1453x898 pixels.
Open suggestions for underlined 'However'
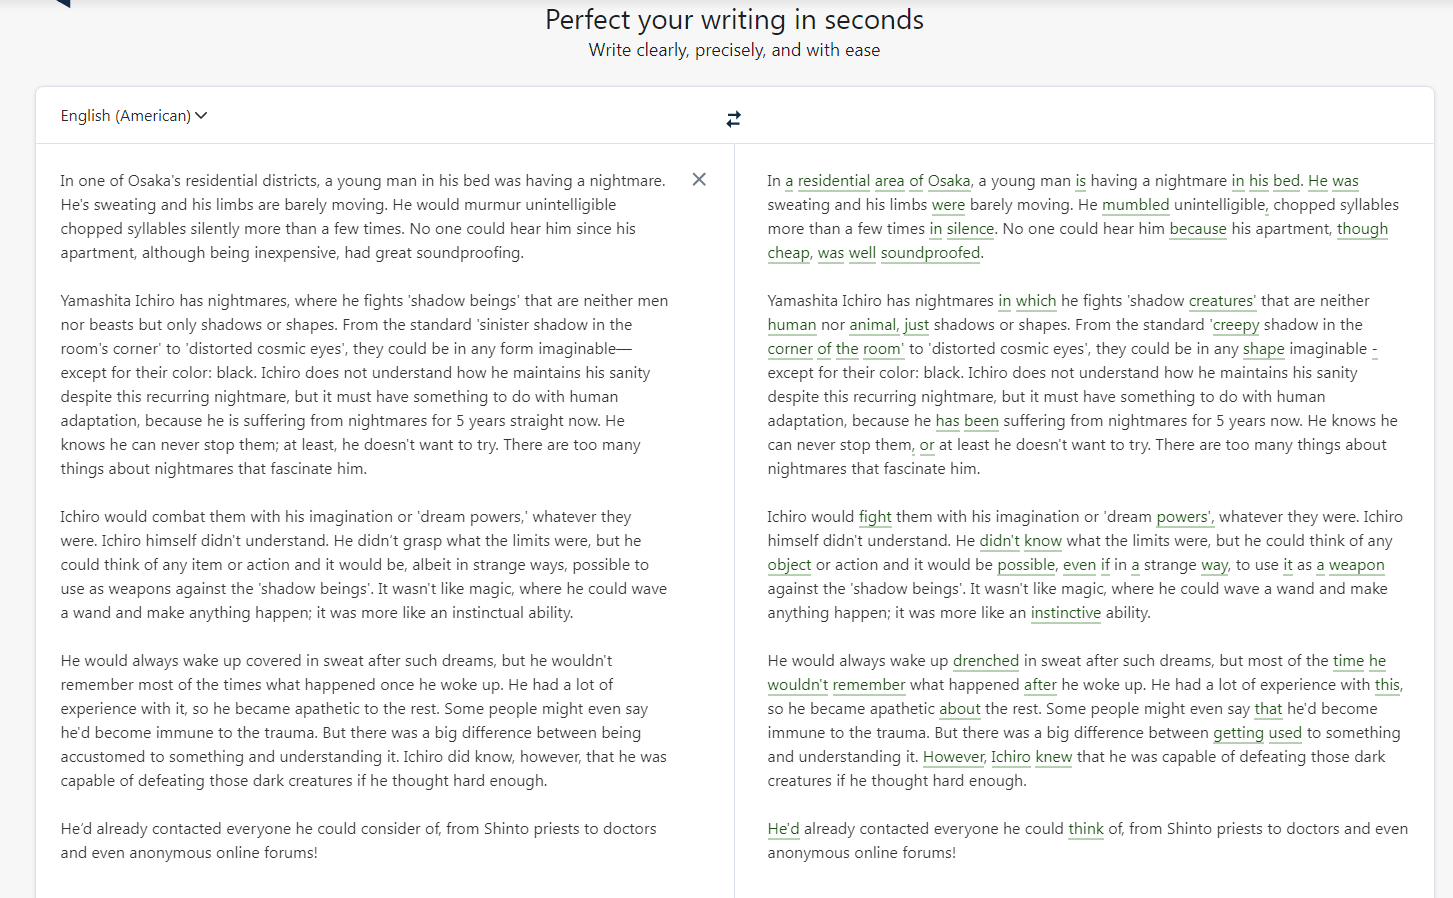point(953,757)
